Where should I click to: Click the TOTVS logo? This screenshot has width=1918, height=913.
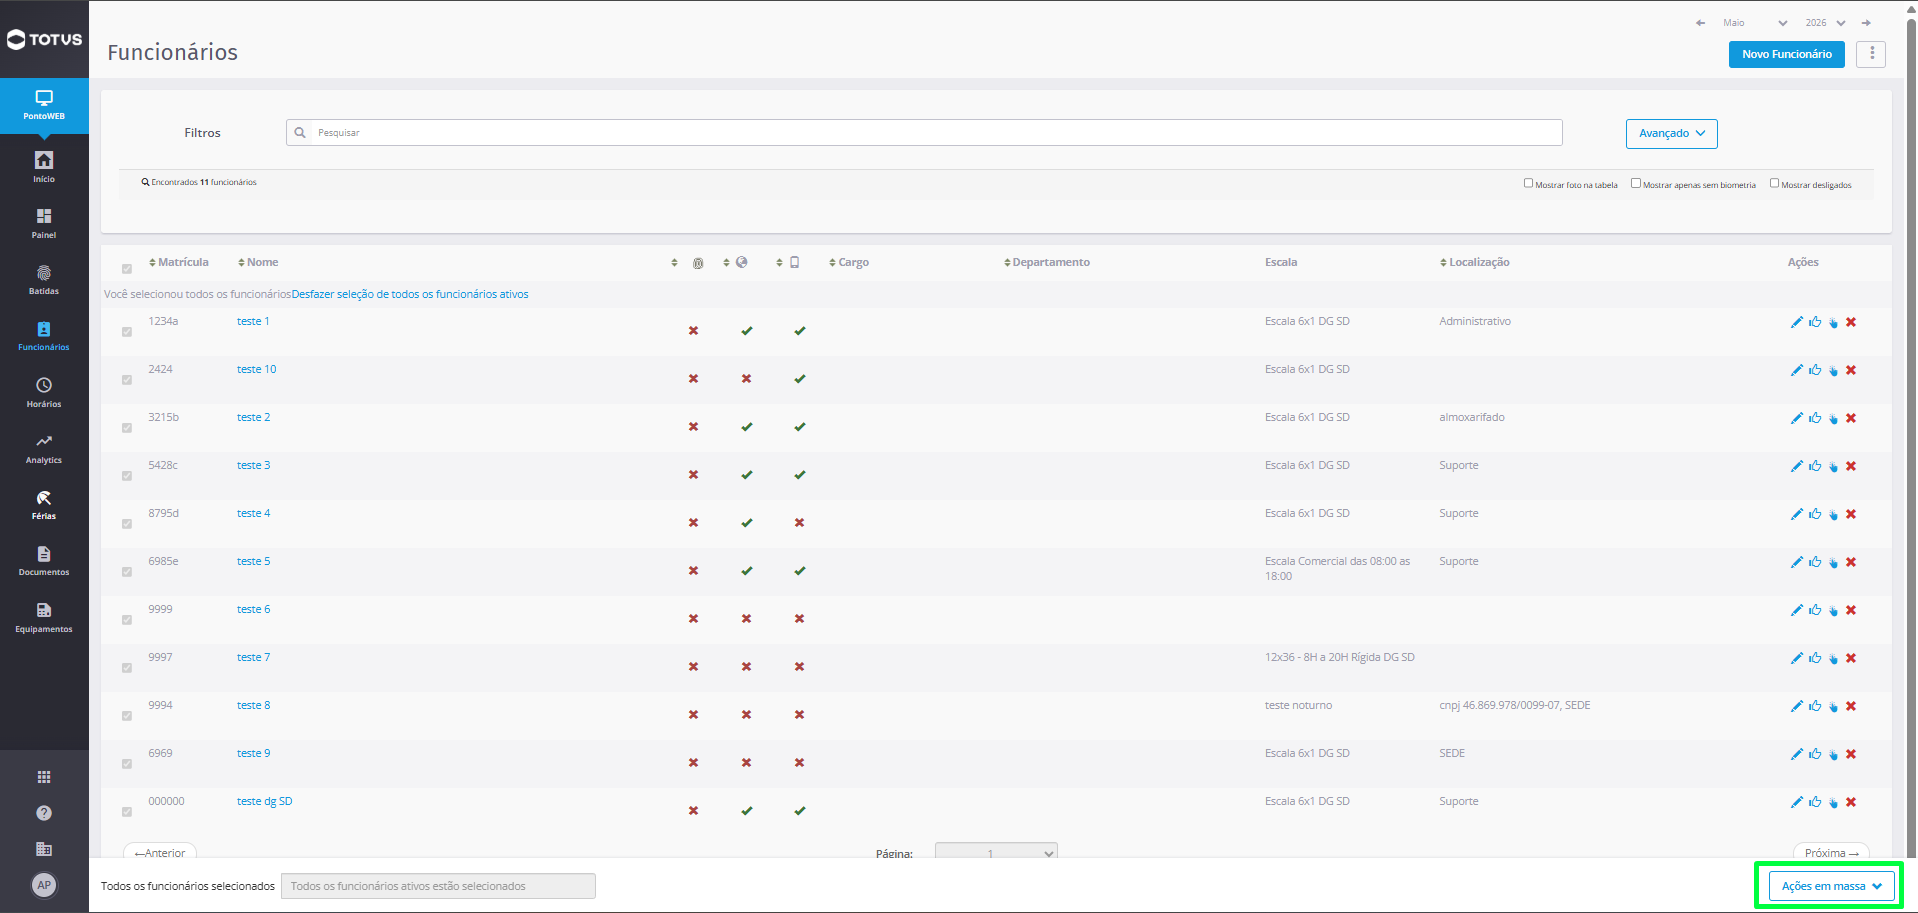[x=44, y=39]
